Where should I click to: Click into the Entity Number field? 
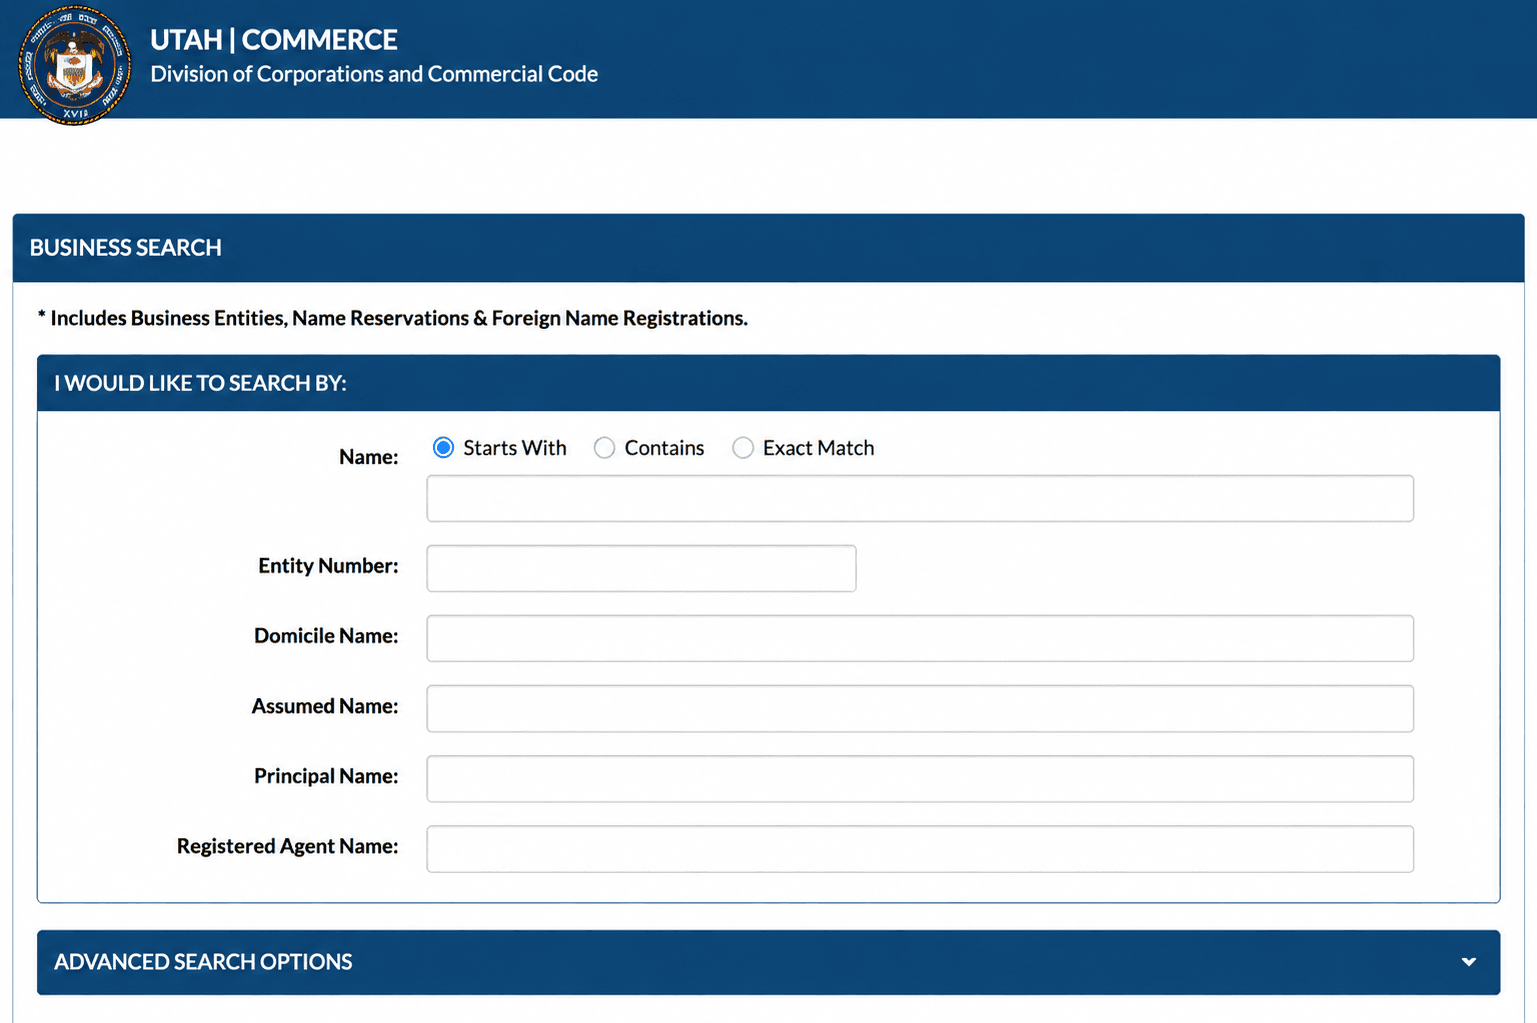pyautogui.click(x=641, y=568)
